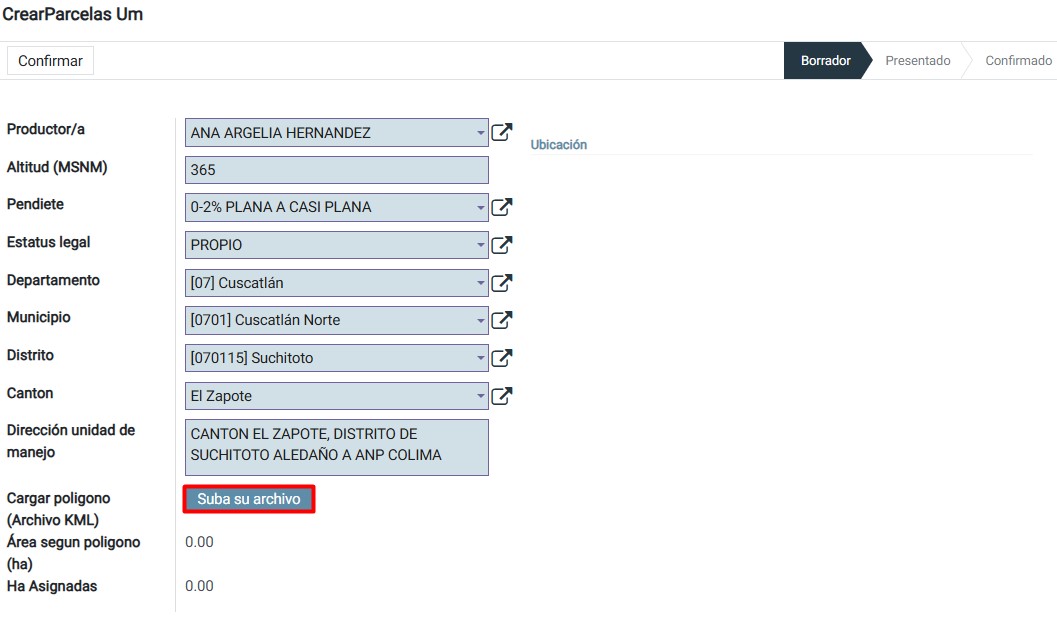Open Municipio record via external link icon
The width and height of the screenshot is (1057, 641).
(x=502, y=320)
